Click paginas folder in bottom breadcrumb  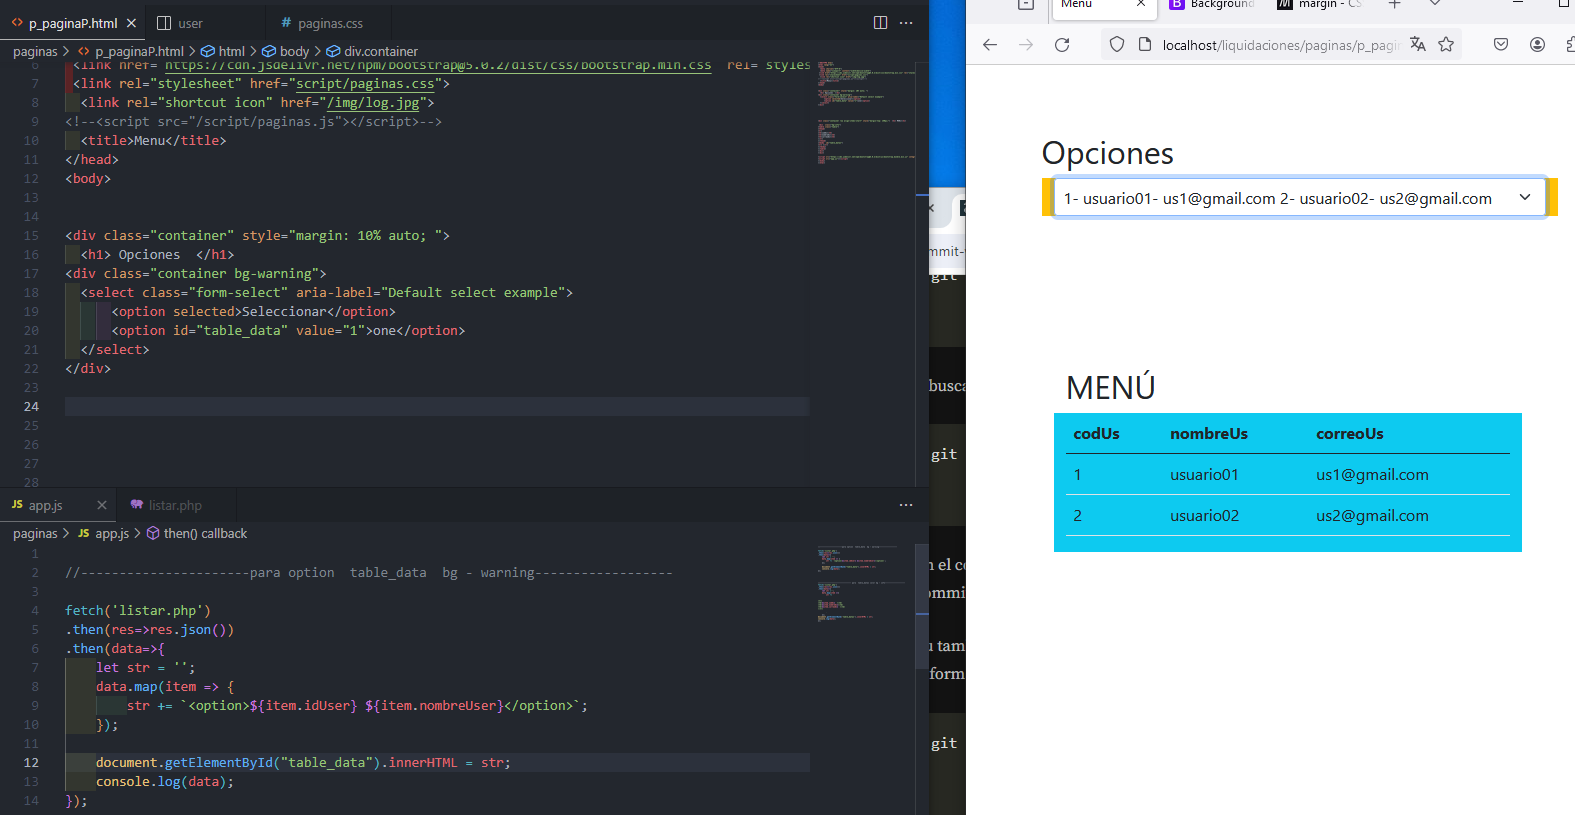35,533
